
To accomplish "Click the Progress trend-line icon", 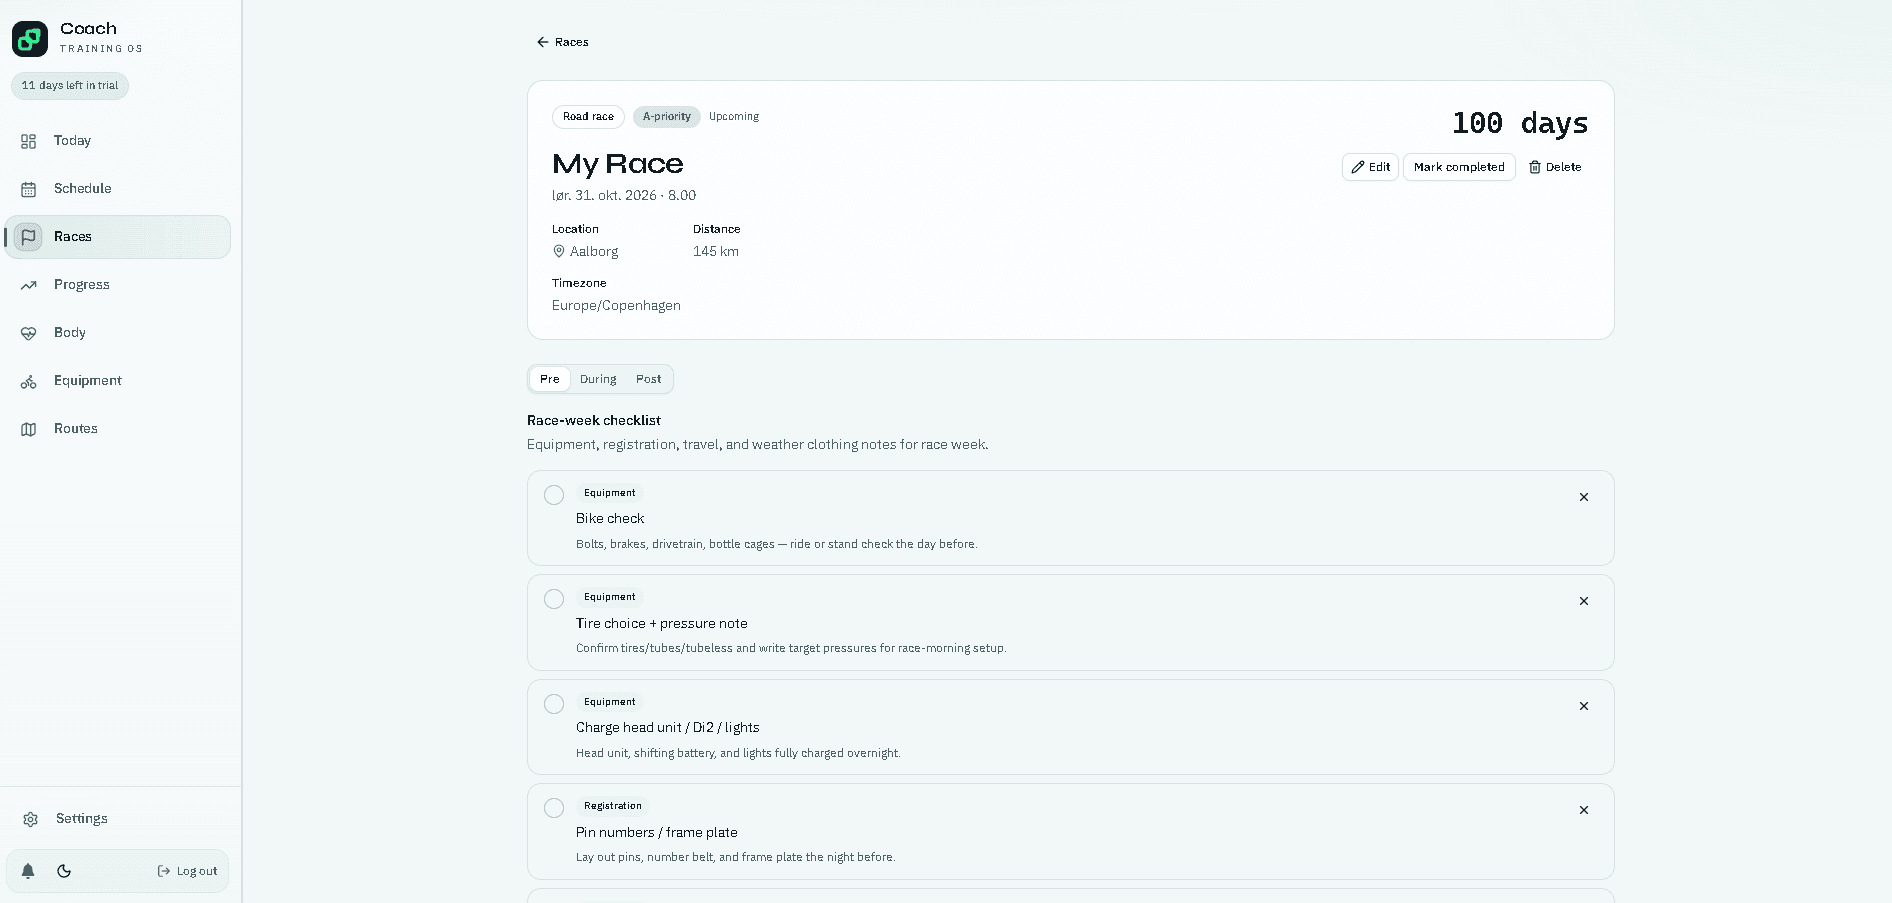I will coord(29,285).
